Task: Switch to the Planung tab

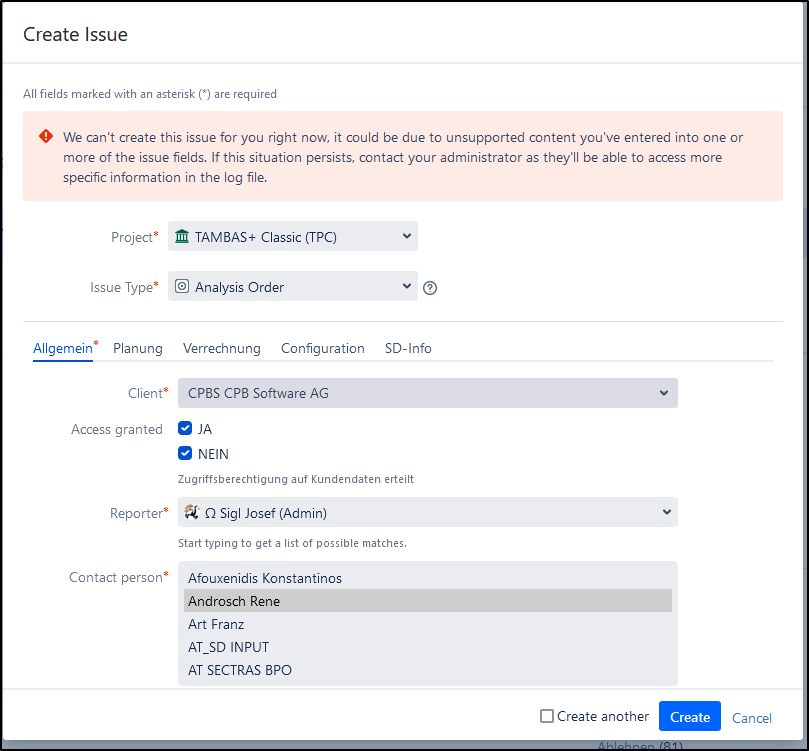Action: (138, 348)
